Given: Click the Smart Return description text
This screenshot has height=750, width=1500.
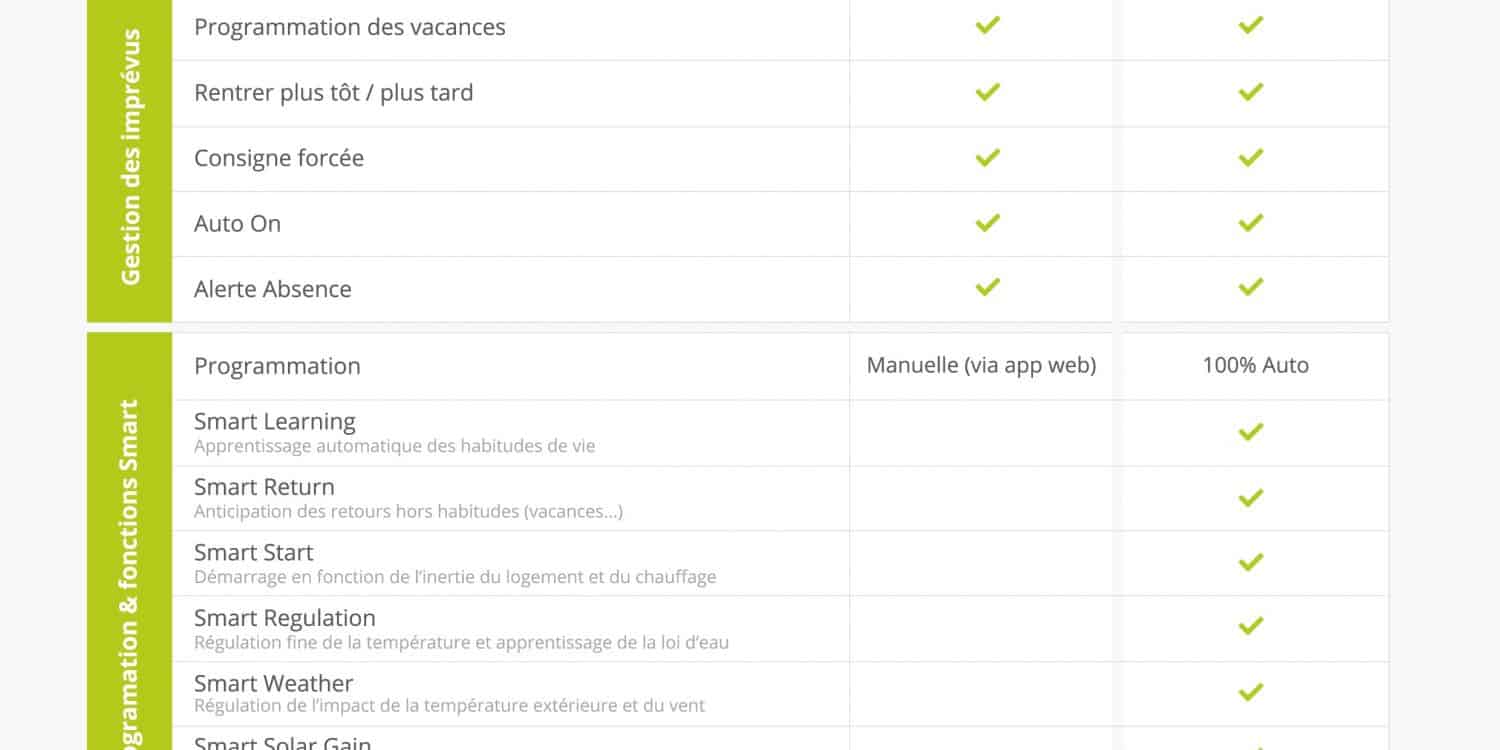Looking at the screenshot, I should 408,512.
